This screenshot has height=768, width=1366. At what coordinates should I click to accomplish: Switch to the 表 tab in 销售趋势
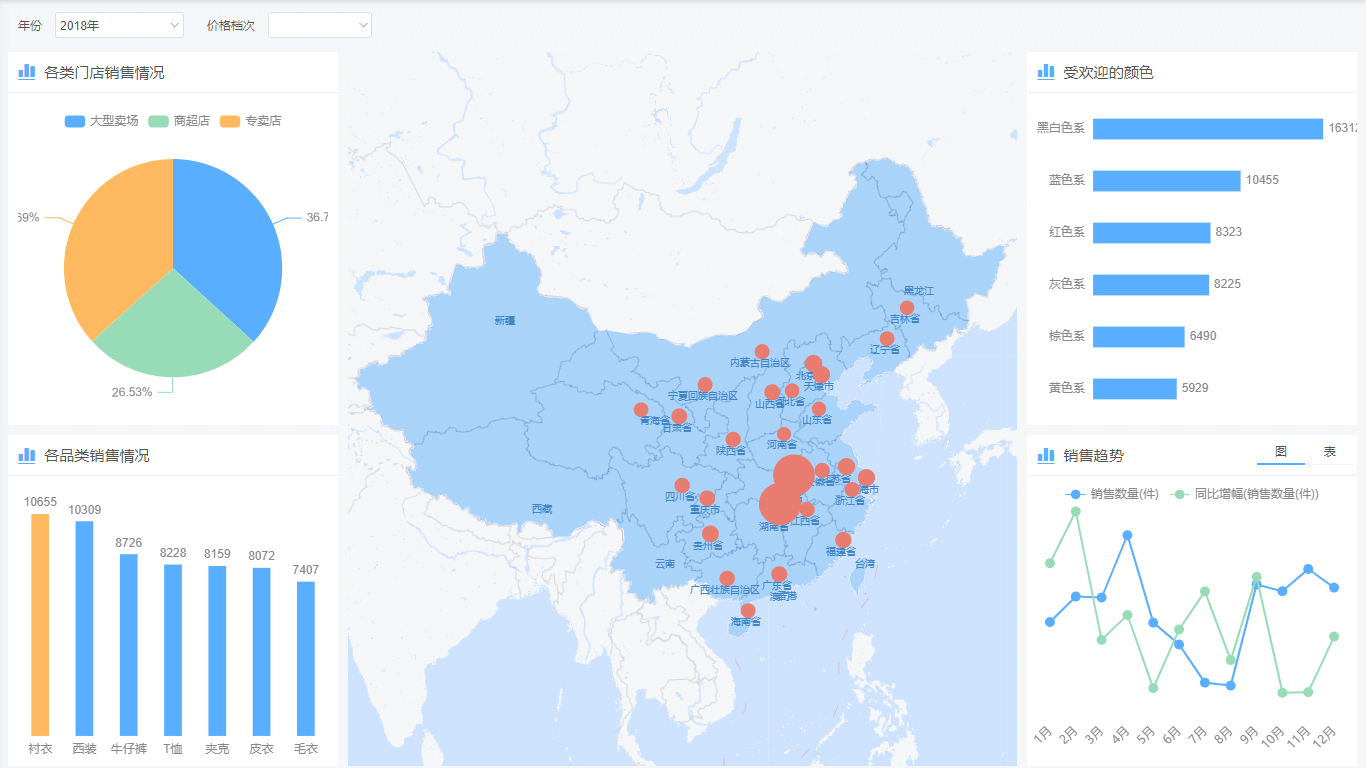pos(1328,452)
